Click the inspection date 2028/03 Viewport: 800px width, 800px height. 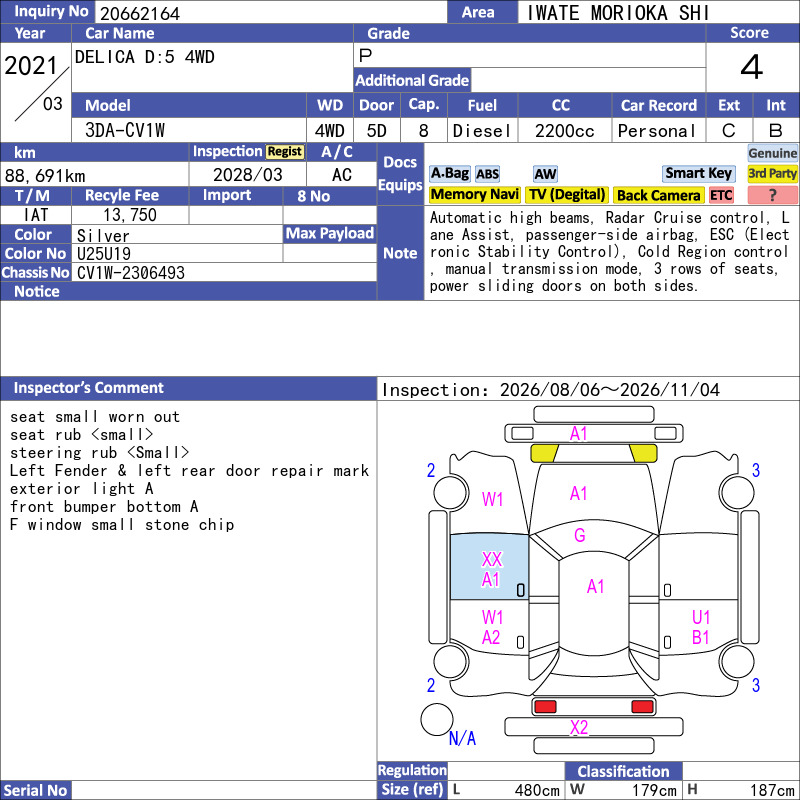coord(247,175)
